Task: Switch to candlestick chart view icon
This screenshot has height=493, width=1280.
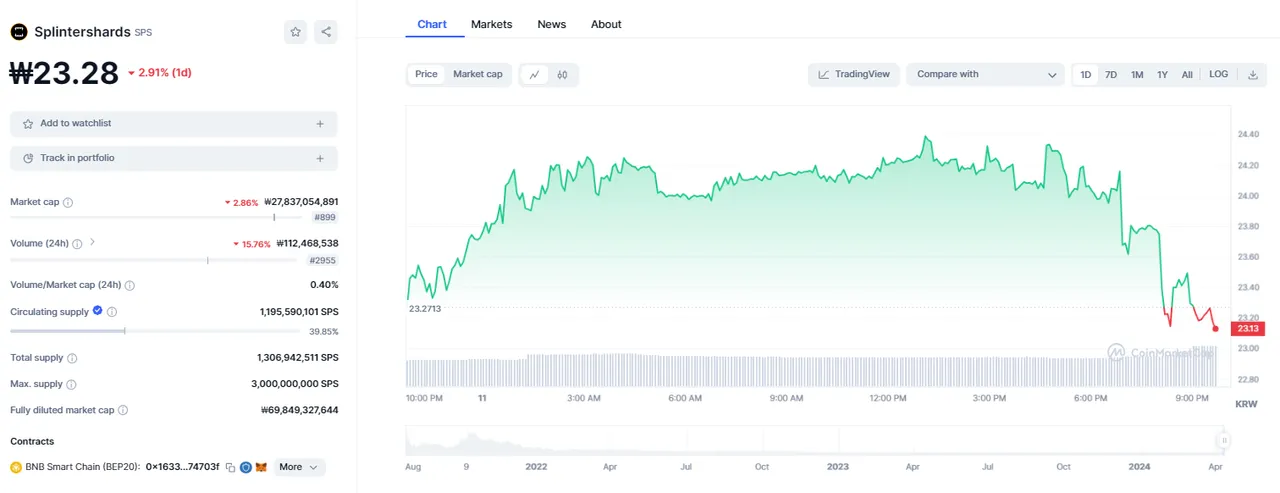Action: pyautogui.click(x=562, y=74)
